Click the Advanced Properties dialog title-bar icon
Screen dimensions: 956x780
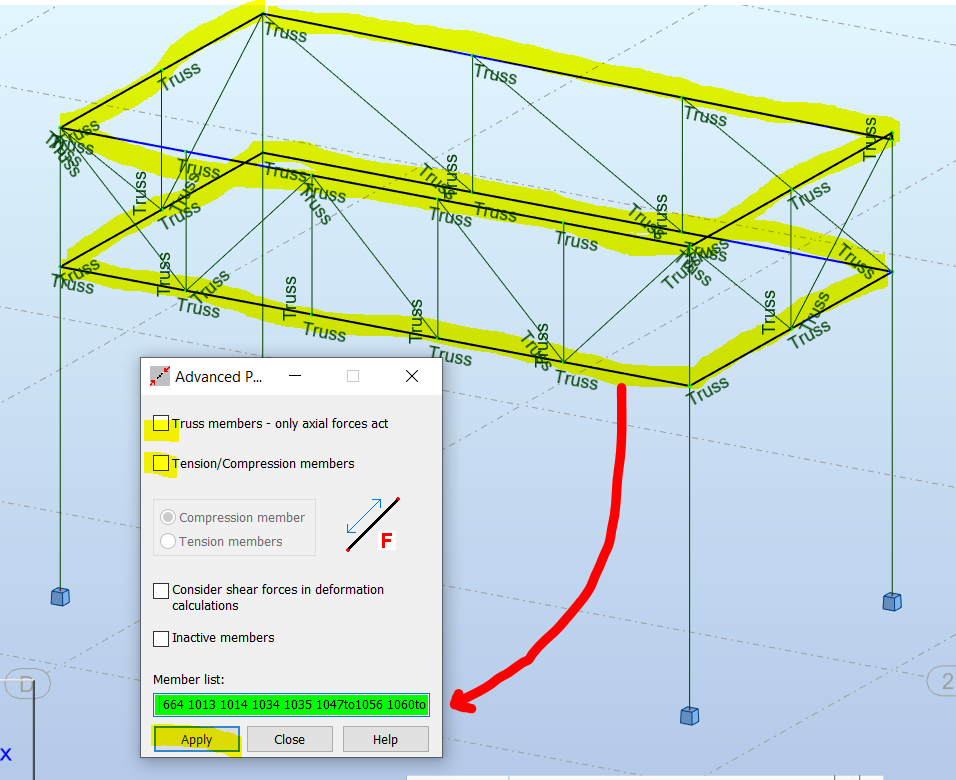coord(160,376)
